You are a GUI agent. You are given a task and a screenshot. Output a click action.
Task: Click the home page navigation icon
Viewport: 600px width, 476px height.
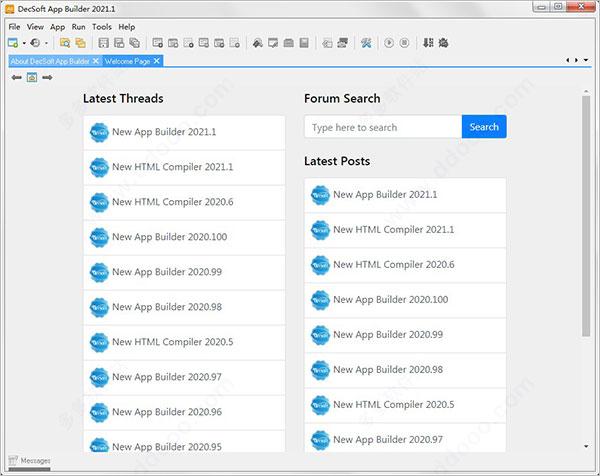click(32, 77)
